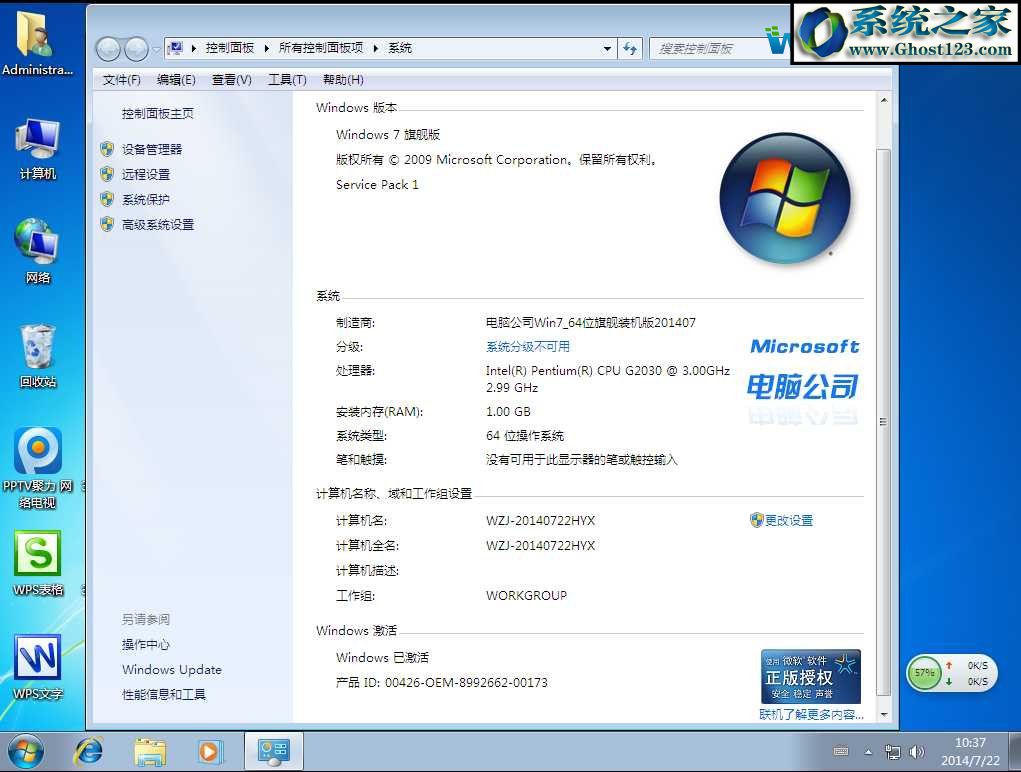Open media player taskbar icon
The width and height of the screenshot is (1021, 772).
point(210,752)
